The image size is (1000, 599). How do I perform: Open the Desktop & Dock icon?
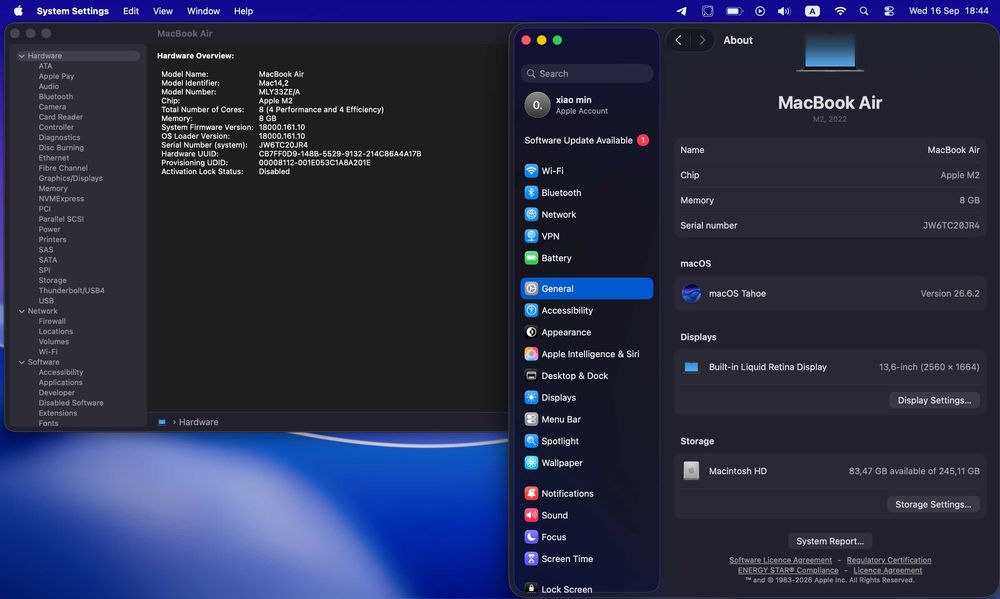click(531, 376)
